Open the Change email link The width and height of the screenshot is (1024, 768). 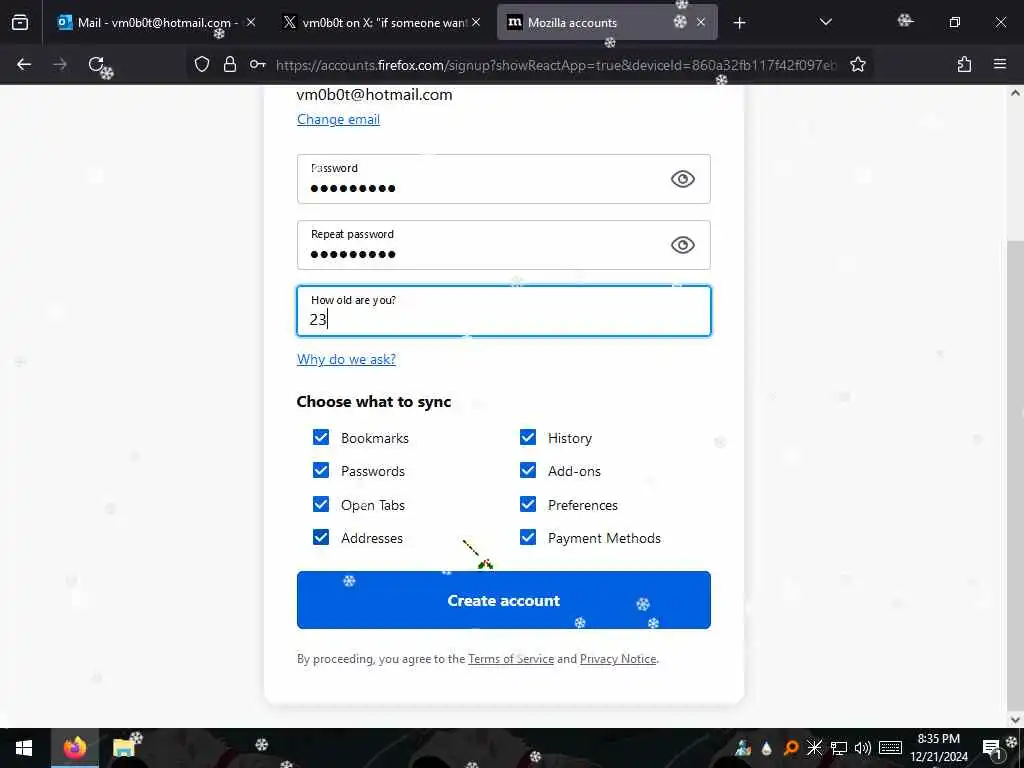tap(338, 120)
